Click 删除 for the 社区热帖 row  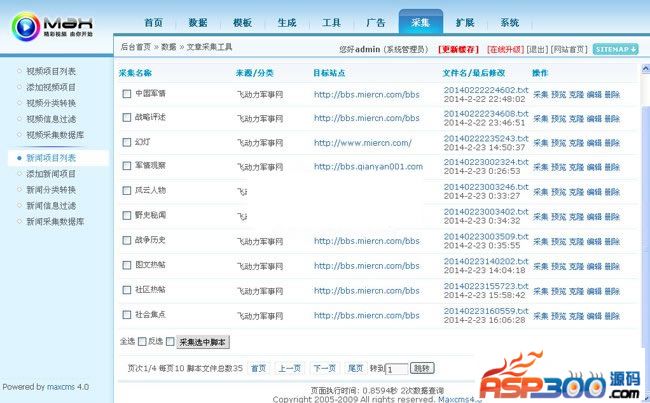pos(612,291)
